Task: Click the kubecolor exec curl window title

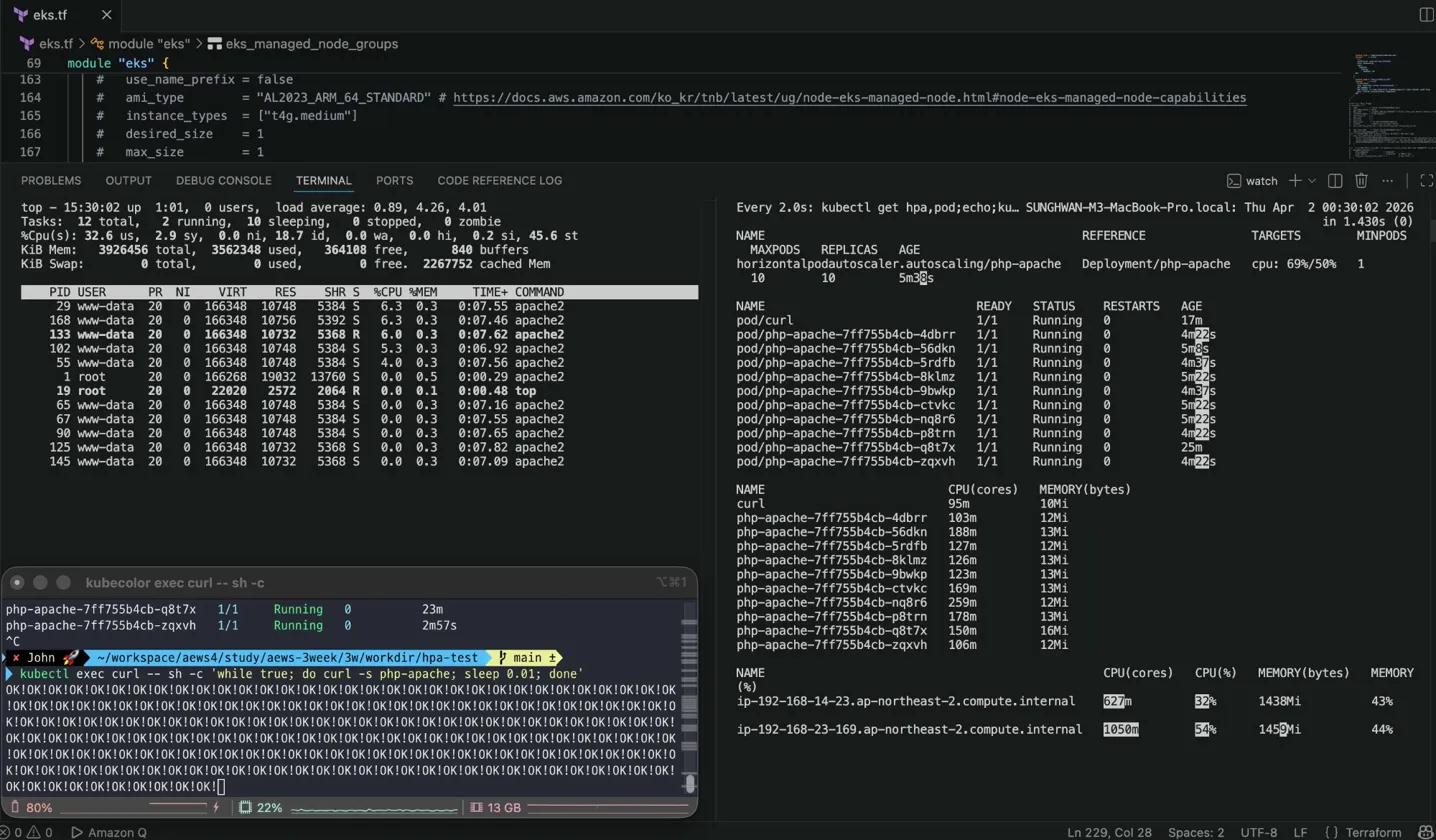Action: pos(175,582)
